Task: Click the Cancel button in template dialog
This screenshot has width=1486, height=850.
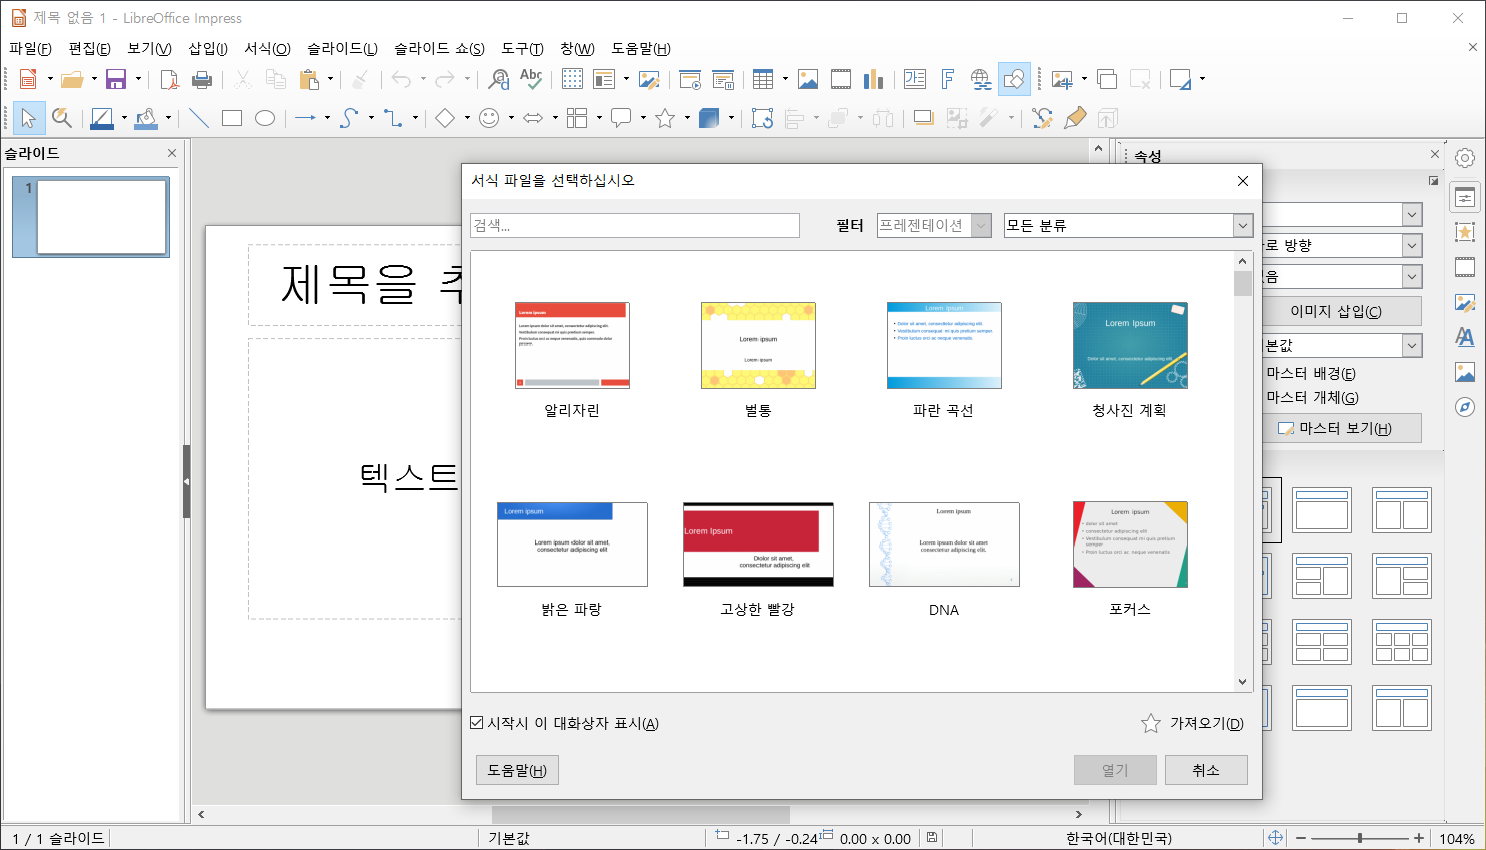Action: click(1206, 770)
